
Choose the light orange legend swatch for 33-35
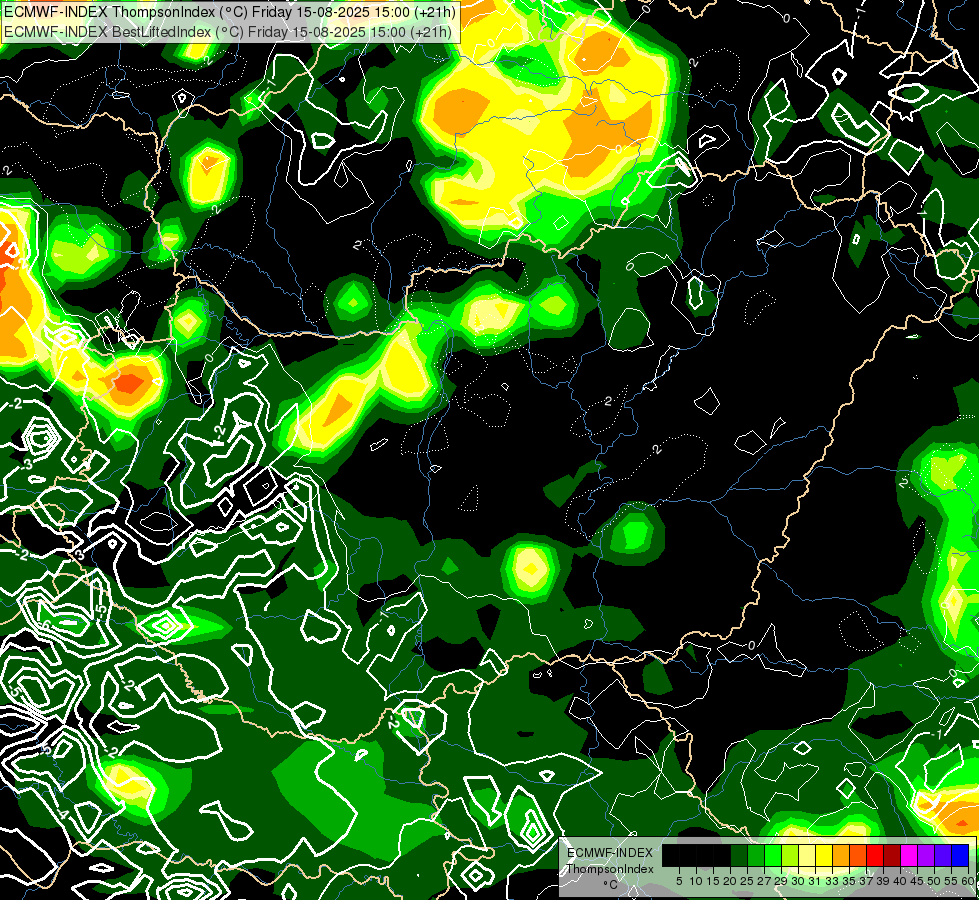point(841,855)
